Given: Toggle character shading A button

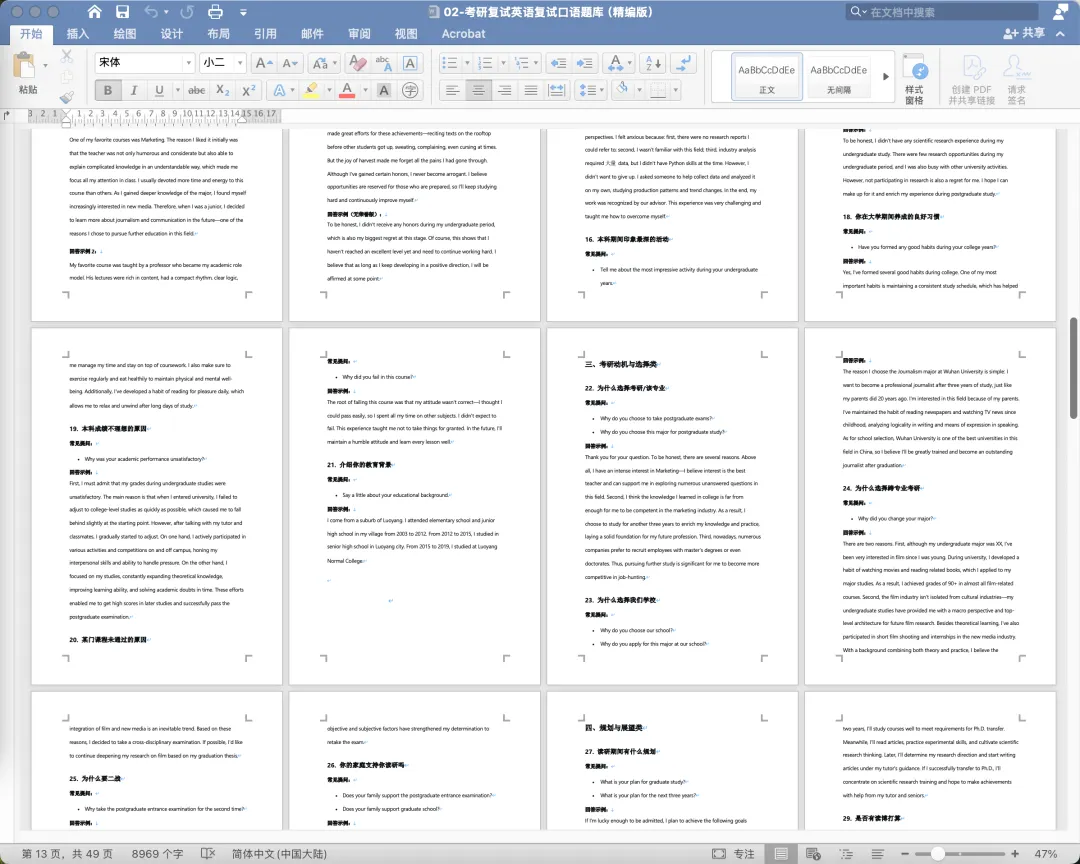Looking at the screenshot, I should (384, 90).
